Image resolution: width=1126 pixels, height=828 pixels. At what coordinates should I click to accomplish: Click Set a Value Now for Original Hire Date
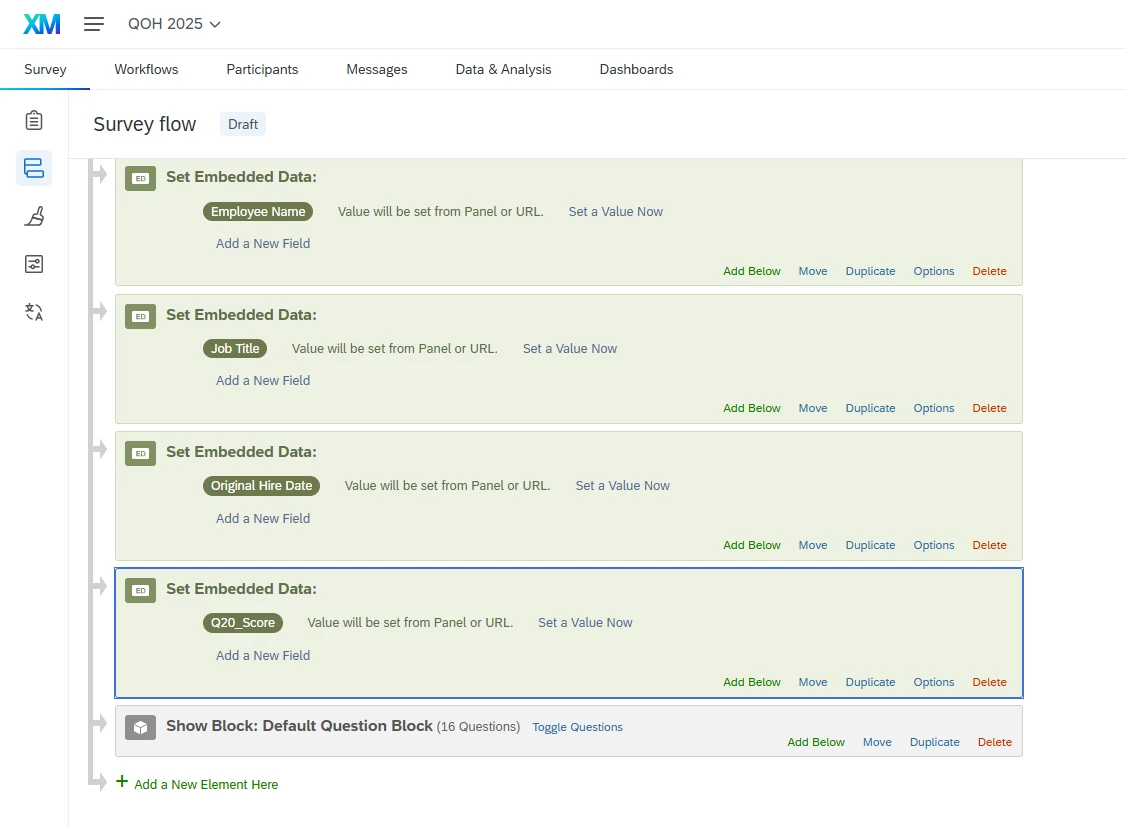(623, 486)
